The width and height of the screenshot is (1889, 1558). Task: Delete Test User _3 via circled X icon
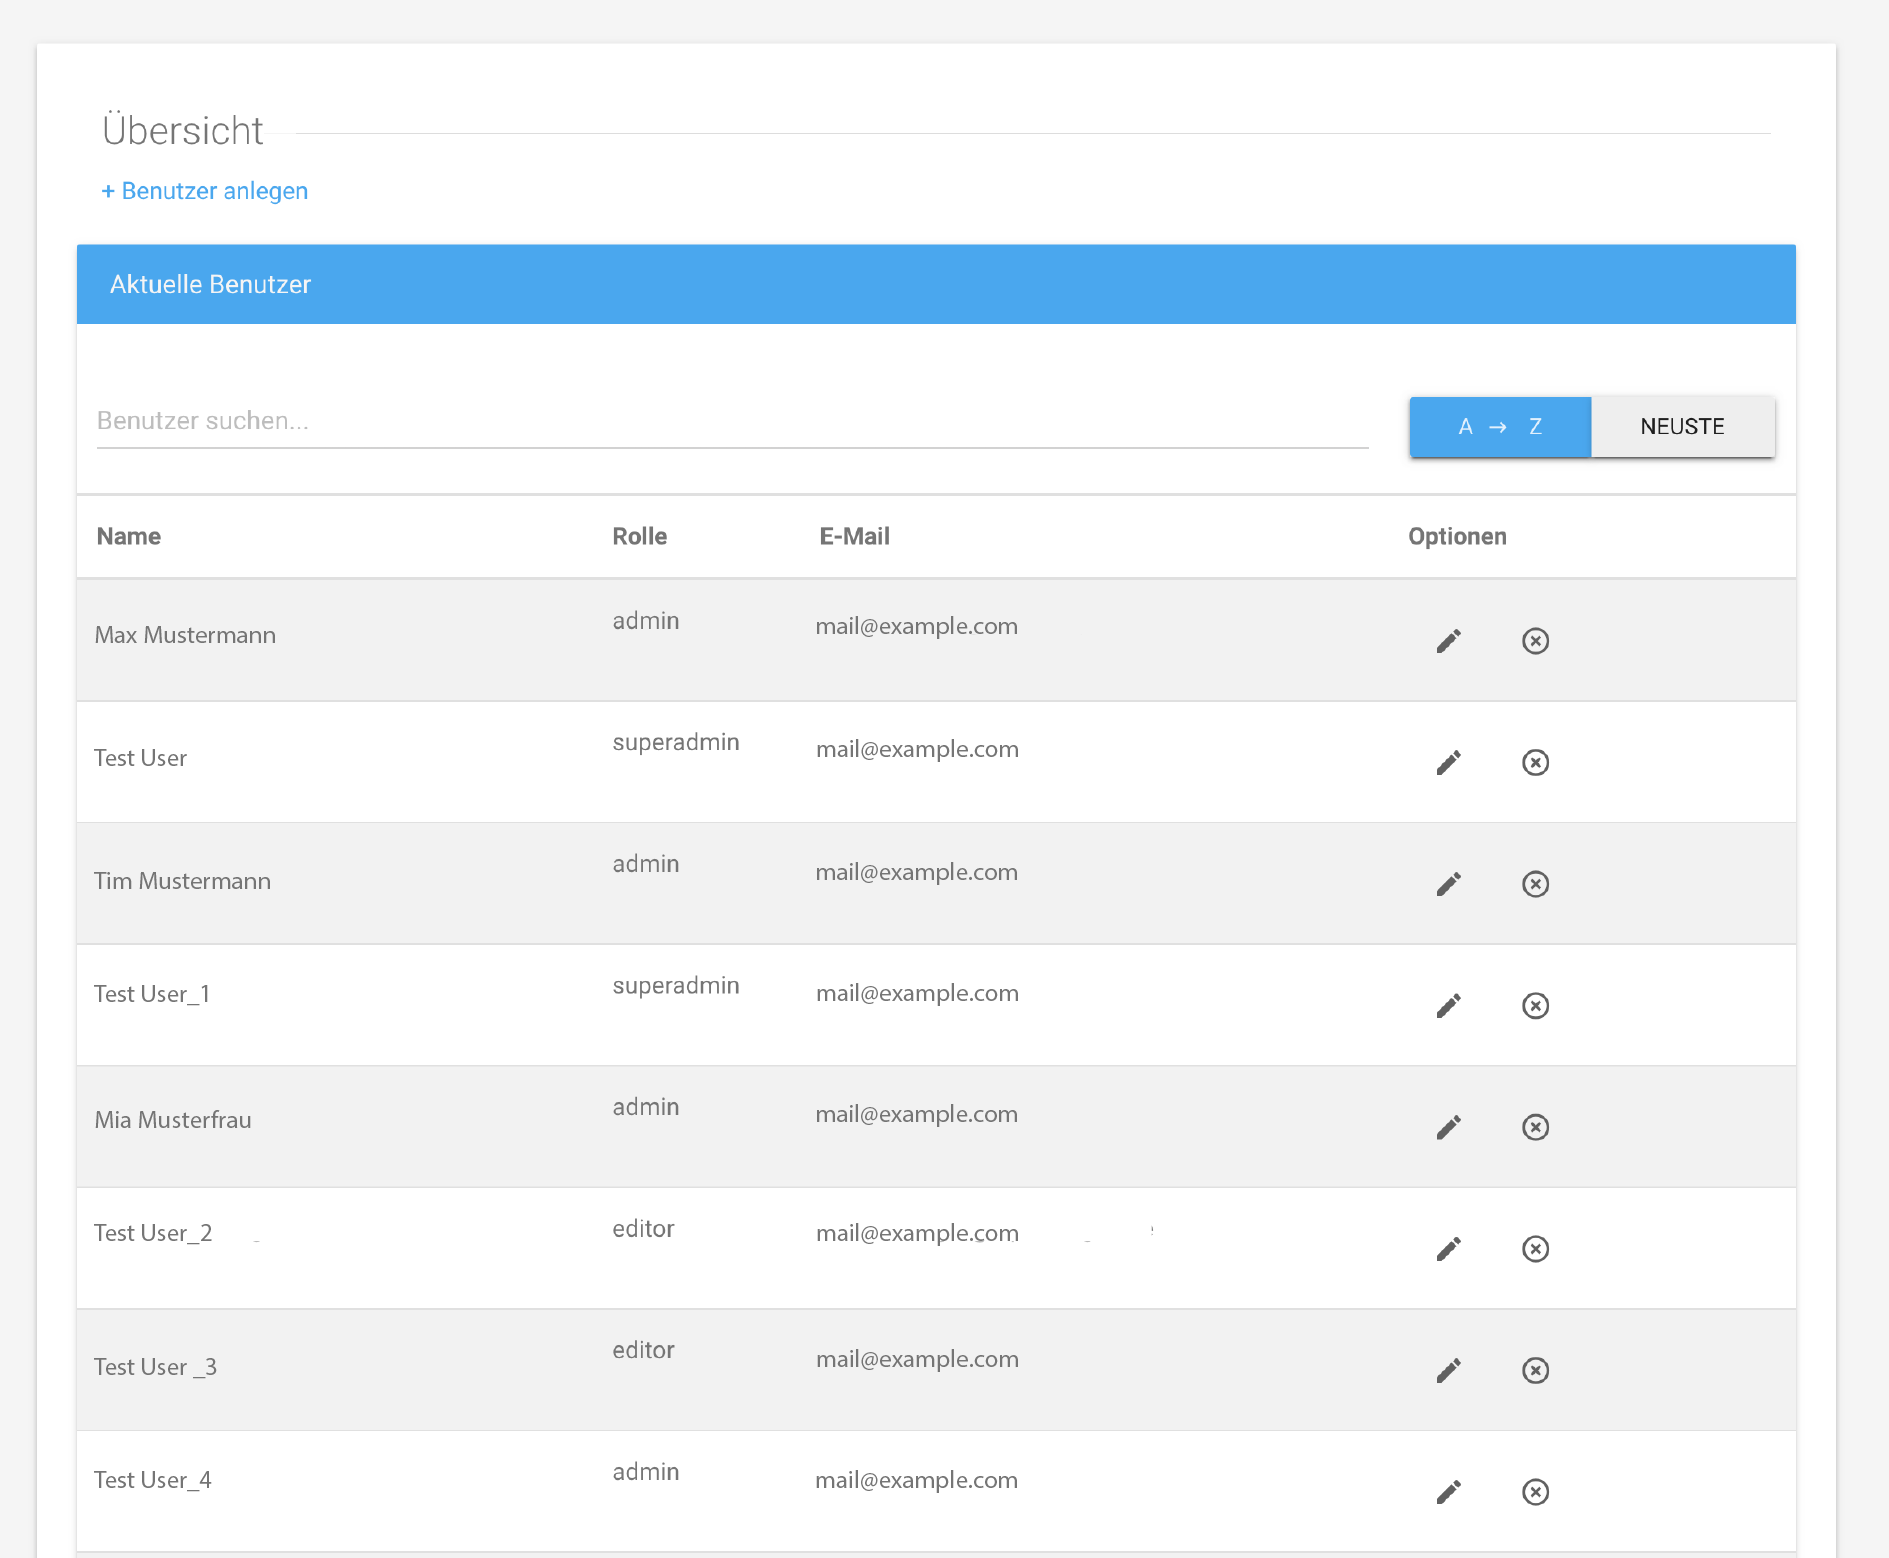point(1535,1370)
